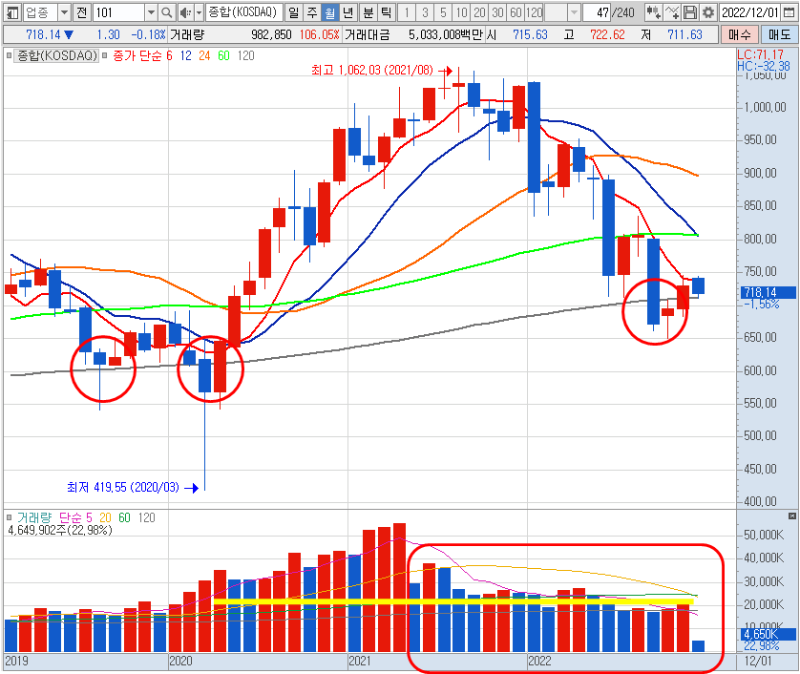Click the pink 5 volume average label

pos(89,517)
